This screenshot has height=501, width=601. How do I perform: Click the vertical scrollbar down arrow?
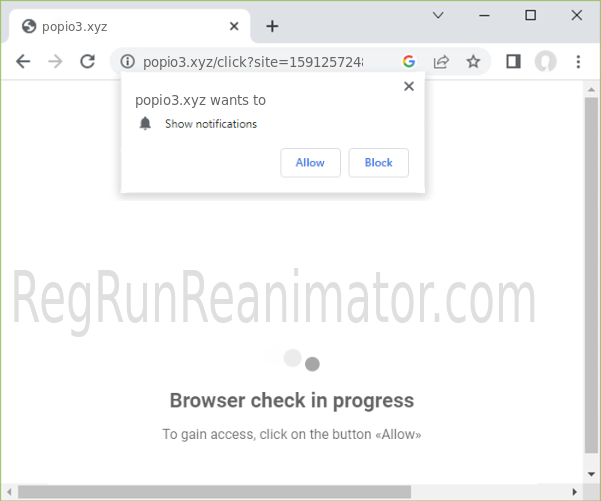tap(591, 473)
